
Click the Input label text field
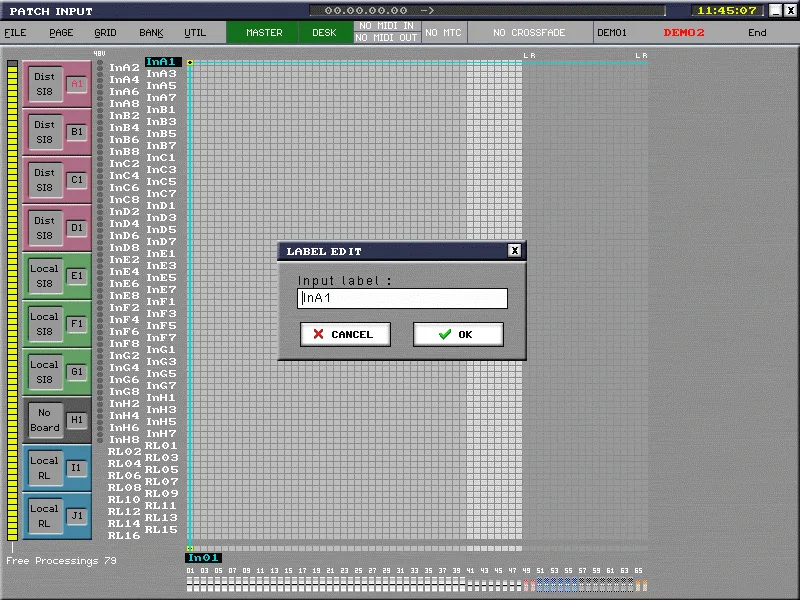tap(402, 298)
